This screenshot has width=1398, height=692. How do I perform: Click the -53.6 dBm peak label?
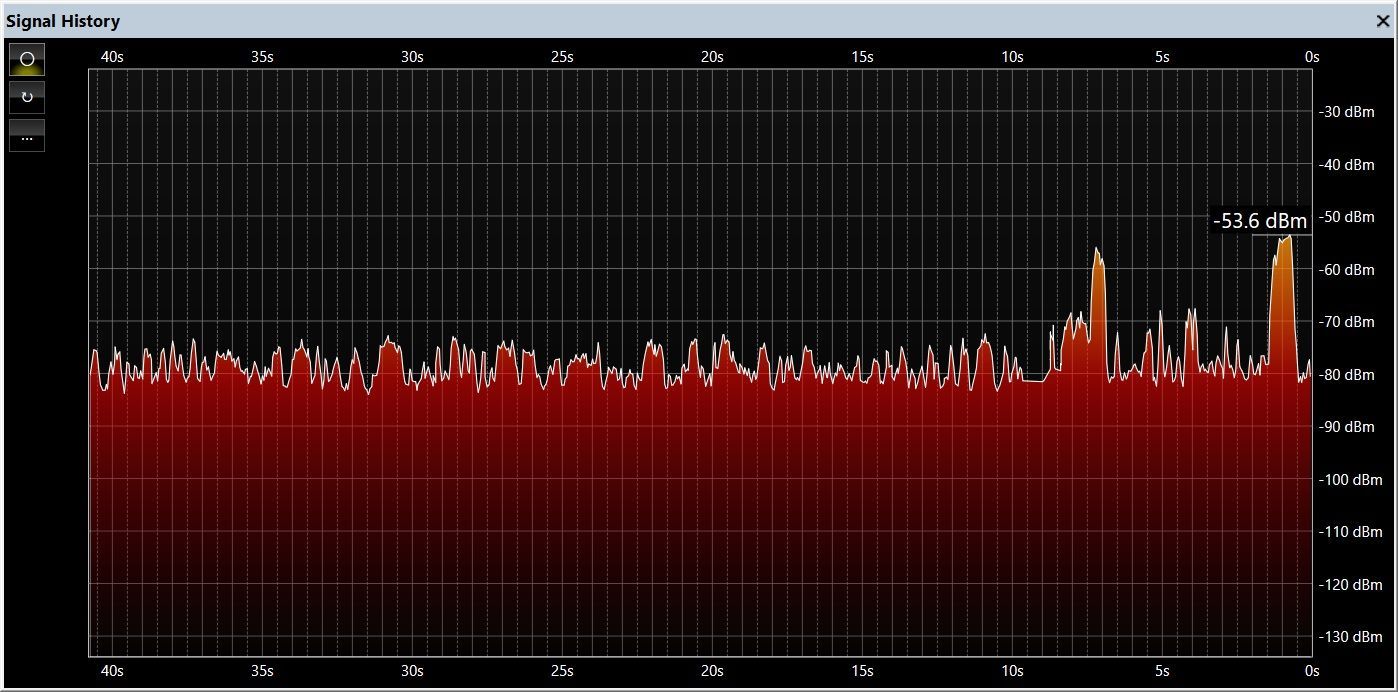[1259, 221]
